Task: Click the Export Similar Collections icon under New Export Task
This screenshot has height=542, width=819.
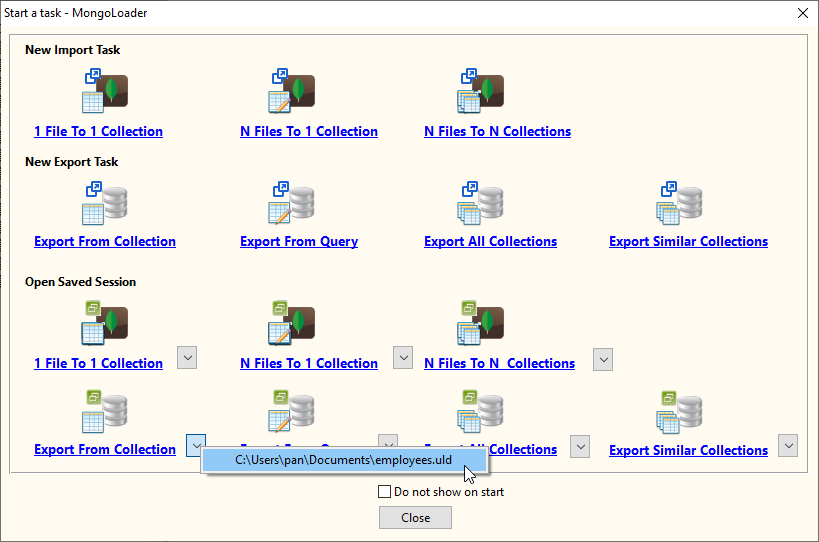Action: coord(680,203)
